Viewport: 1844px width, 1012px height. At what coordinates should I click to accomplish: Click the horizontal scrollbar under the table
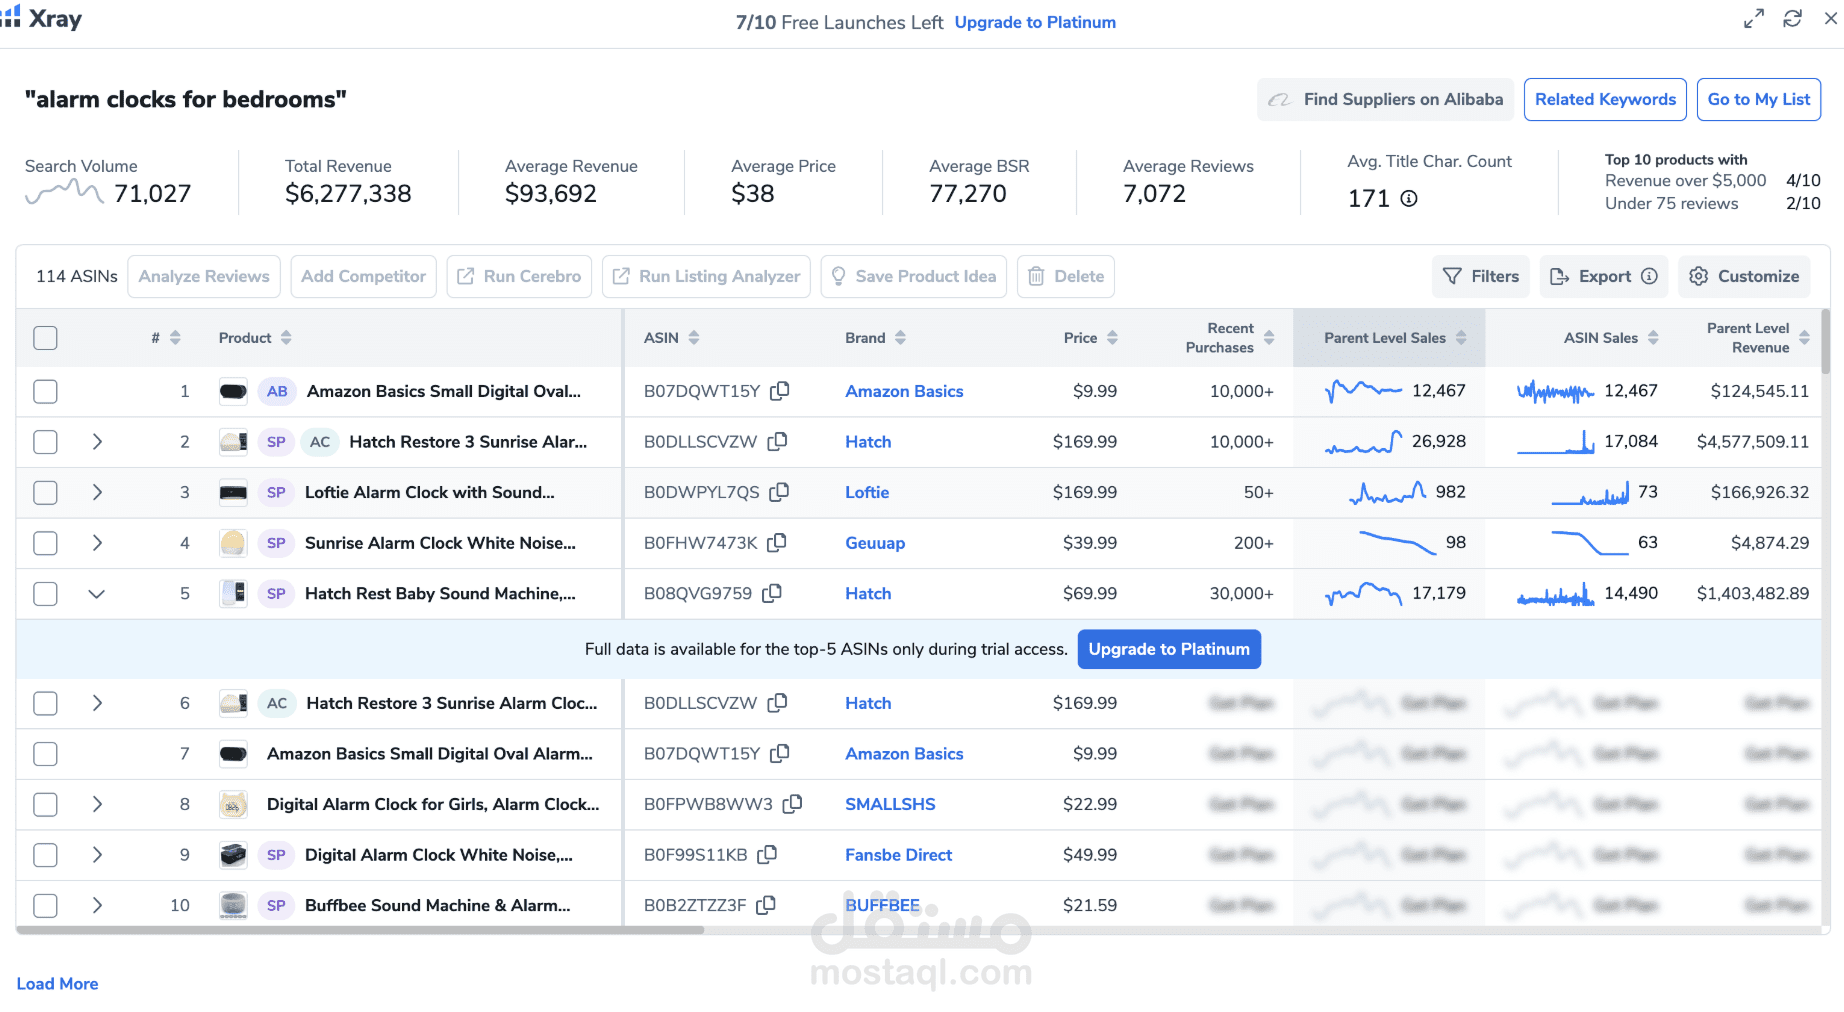(360, 930)
